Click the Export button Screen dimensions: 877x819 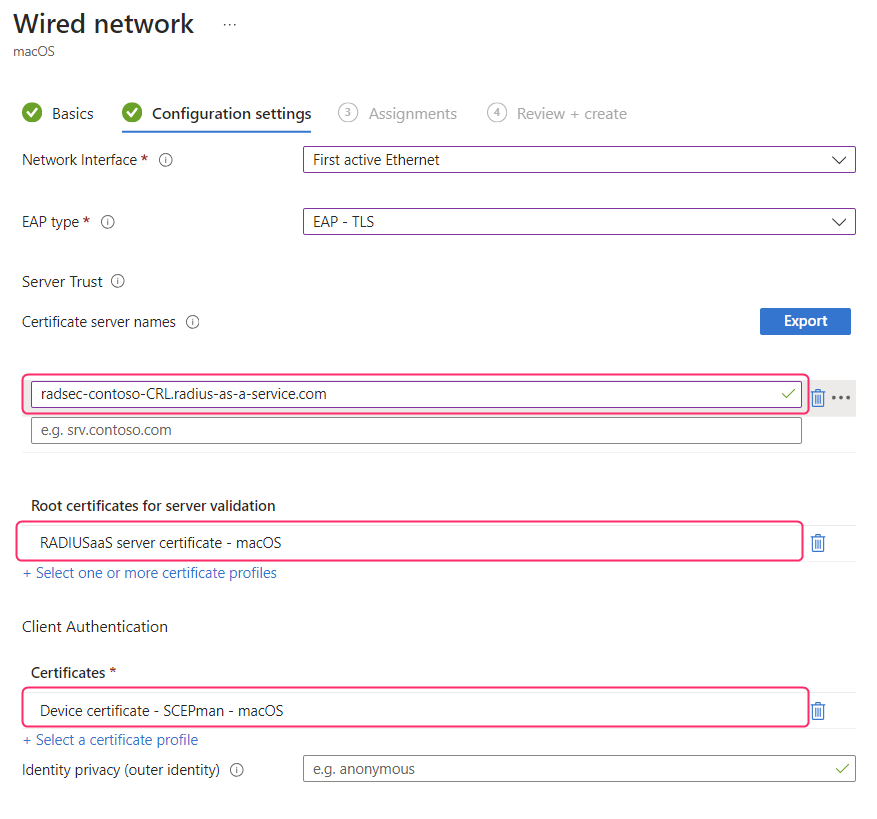[805, 321]
